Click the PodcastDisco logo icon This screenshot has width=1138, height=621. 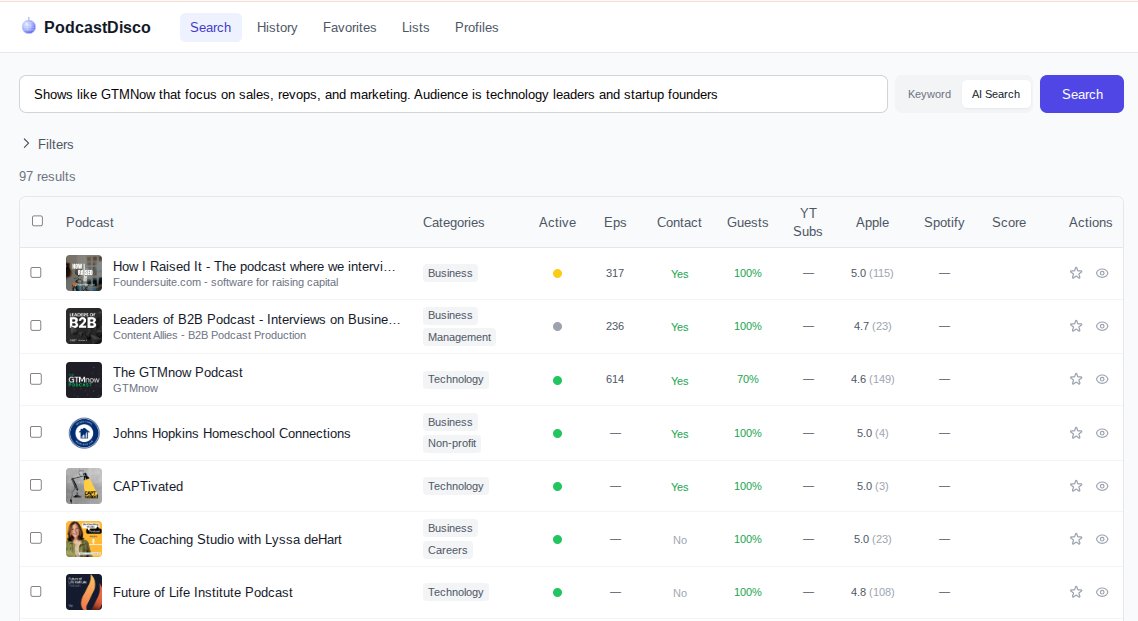pyautogui.click(x=28, y=27)
